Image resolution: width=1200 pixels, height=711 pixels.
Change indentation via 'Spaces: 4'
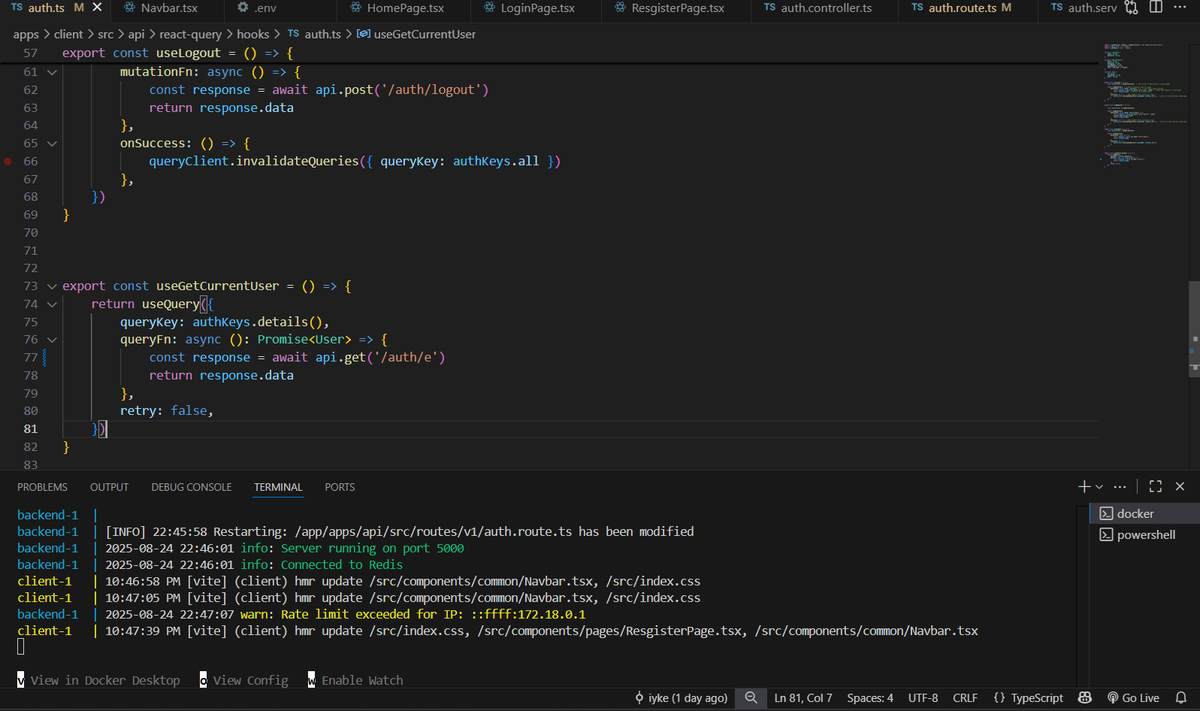tap(870, 698)
